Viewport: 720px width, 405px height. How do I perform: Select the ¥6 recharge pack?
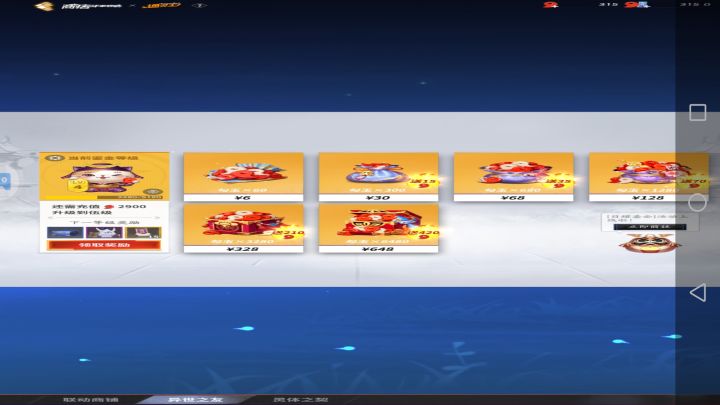pyautogui.click(x=243, y=177)
